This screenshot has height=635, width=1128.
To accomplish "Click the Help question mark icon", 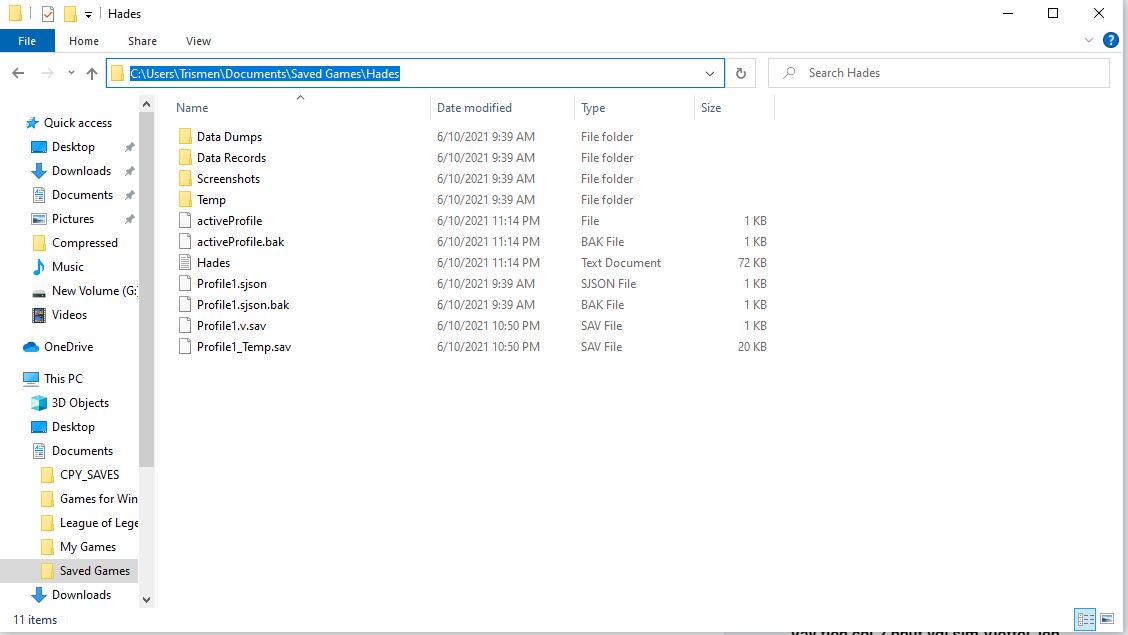I will coord(1110,41).
